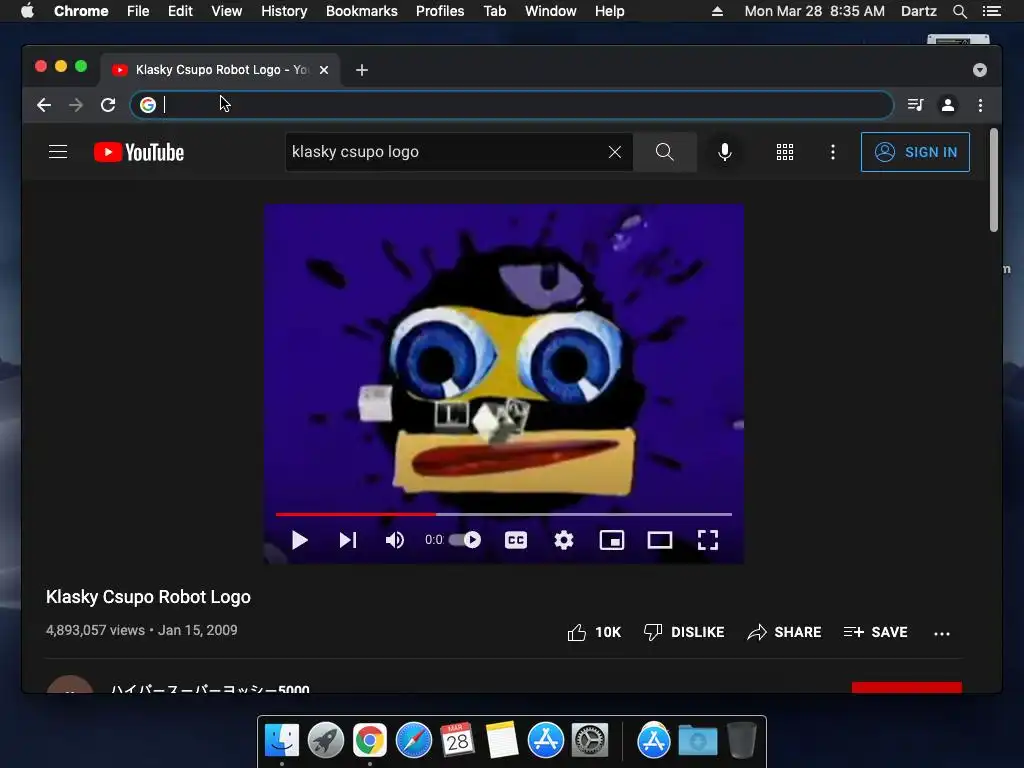The image size is (1024, 768).
Task: Open Finder from the Dock
Action: (x=282, y=741)
